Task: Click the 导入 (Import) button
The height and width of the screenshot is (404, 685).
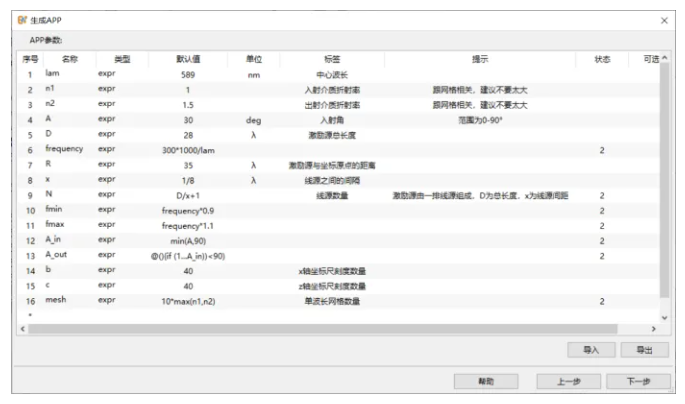Action: pyautogui.click(x=589, y=349)
